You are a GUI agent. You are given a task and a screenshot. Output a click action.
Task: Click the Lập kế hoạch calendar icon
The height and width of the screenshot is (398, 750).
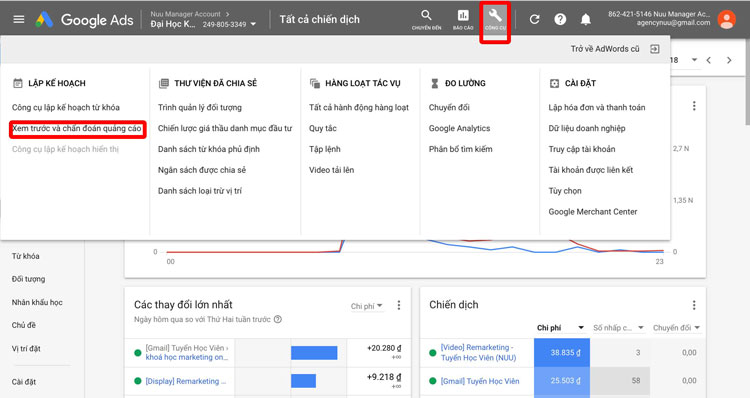(x=18, y=83)
